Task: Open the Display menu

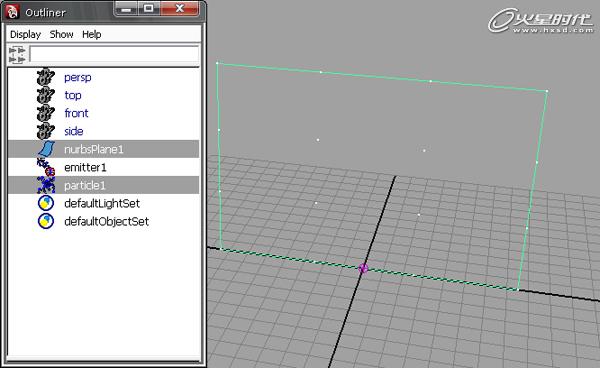Action: click(x=25, y=34)
